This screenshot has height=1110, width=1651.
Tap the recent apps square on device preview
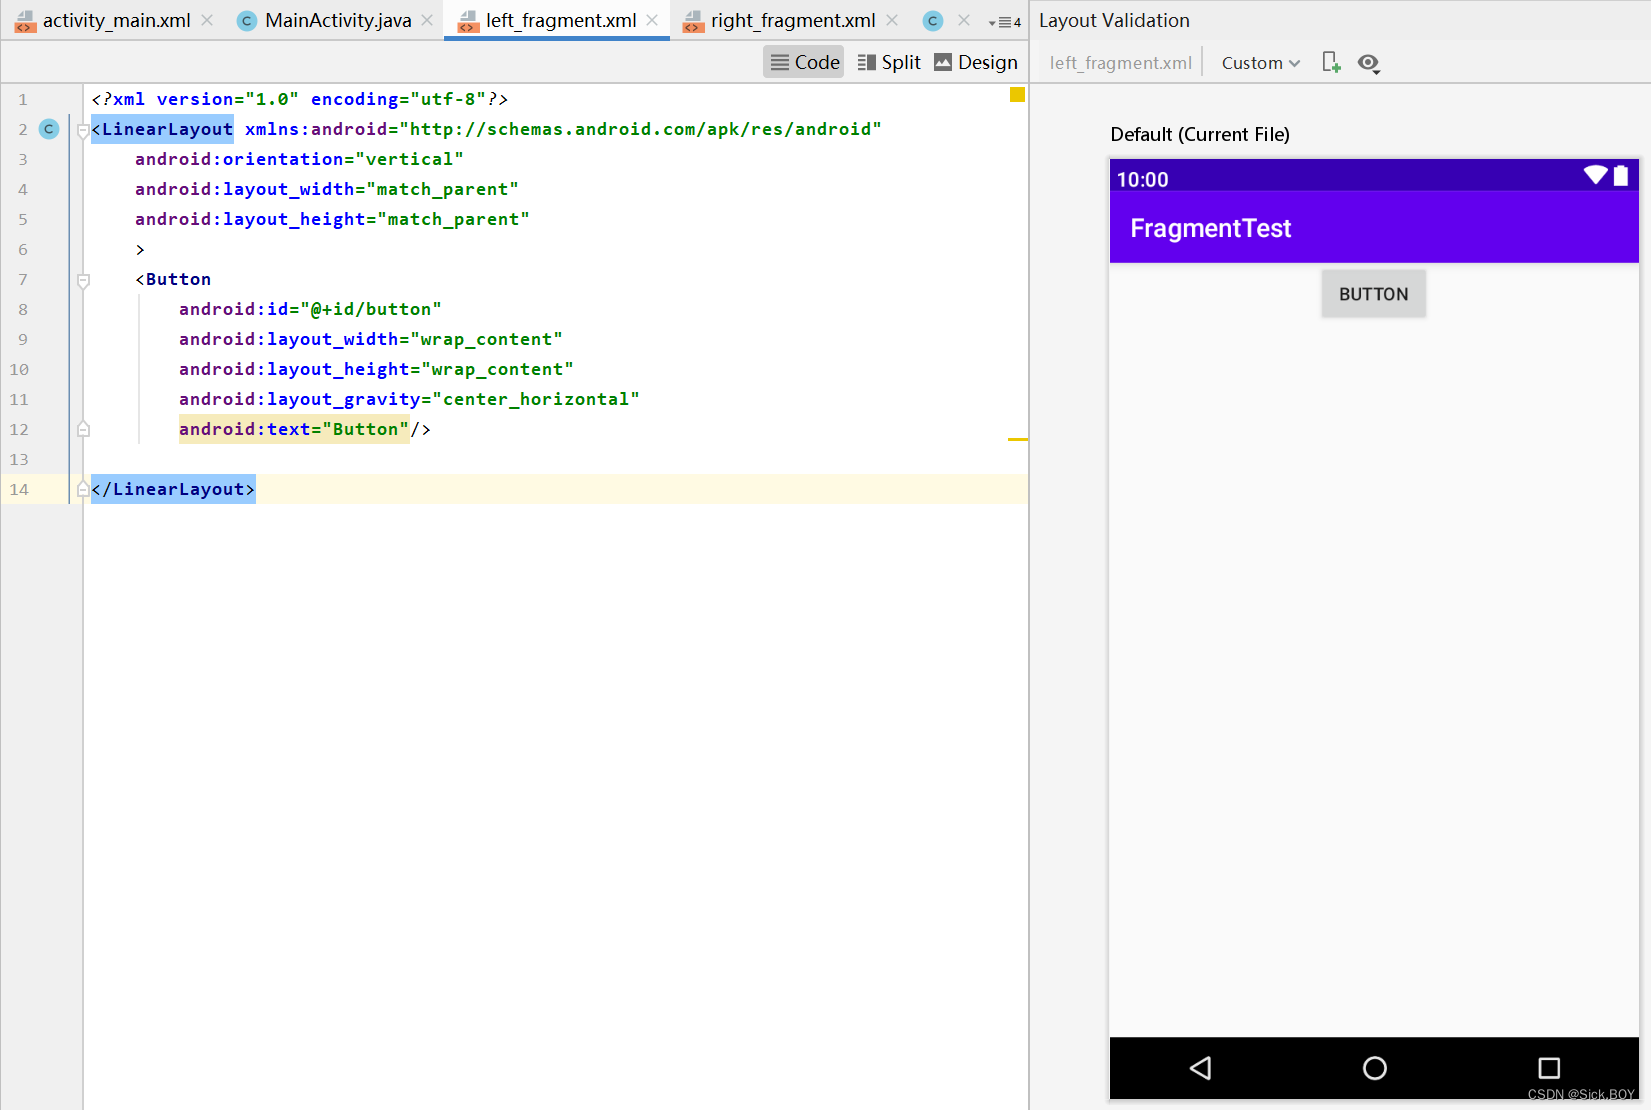click(x=1548, y=1068)
